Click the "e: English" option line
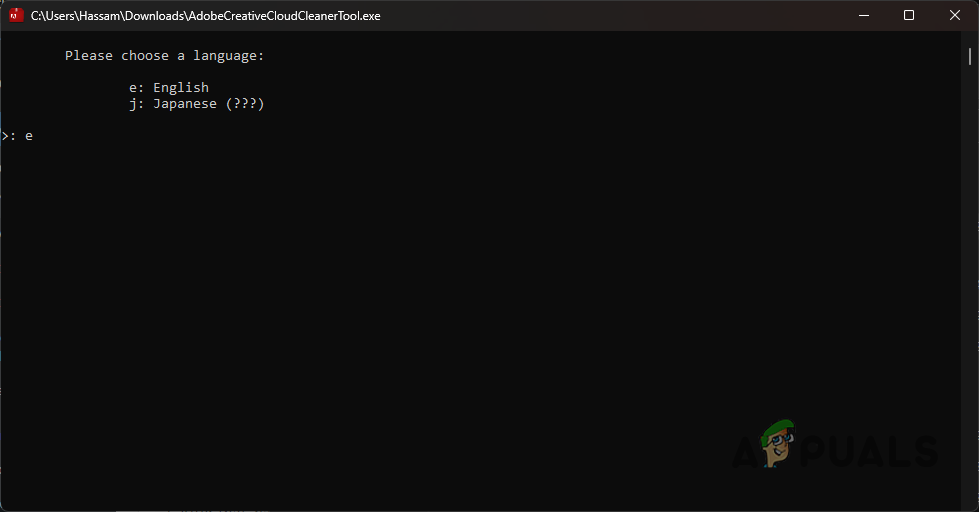979x512 pixels. click(x=168, y=88)
